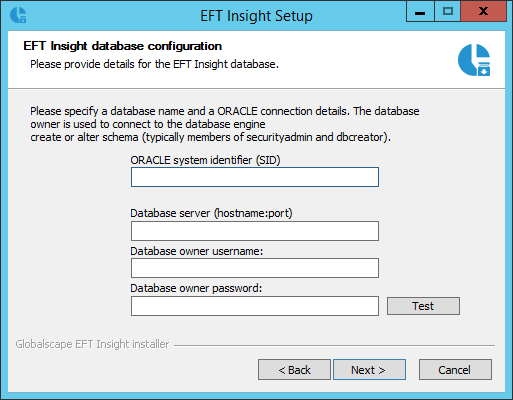
Task: Focus the ORACLE system identifier (SID) field
Action: 255,177
